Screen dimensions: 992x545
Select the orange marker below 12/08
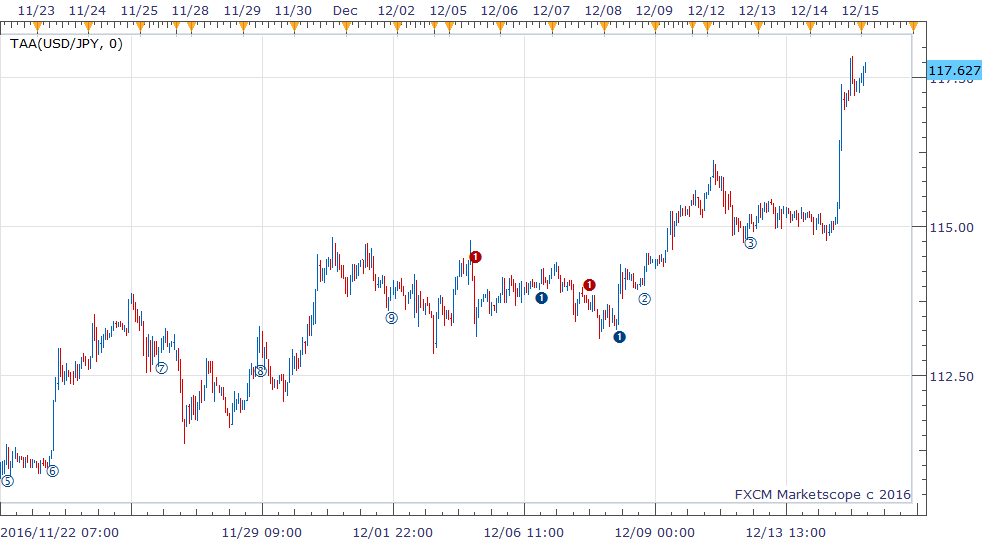click(x=604, y=27)
